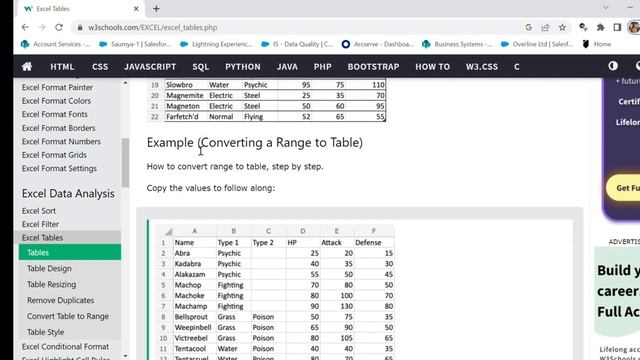Image resolution: width=640 pixels, height=360 pixels.
Task: Open the HTML tutorial menu item
Action: [62, 67]
